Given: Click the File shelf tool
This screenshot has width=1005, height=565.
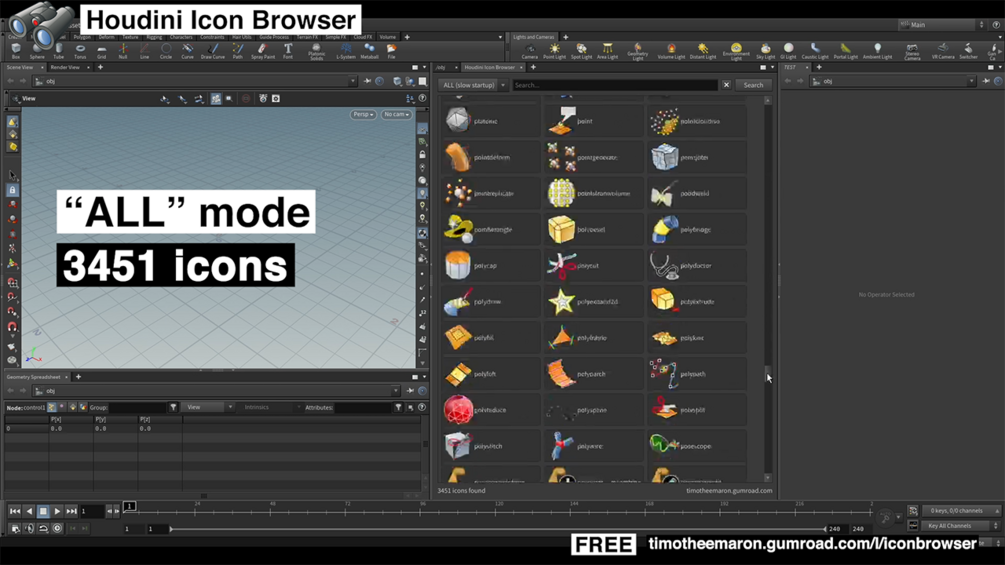Looking at the screenshot, I should click(x=391, y=51).
